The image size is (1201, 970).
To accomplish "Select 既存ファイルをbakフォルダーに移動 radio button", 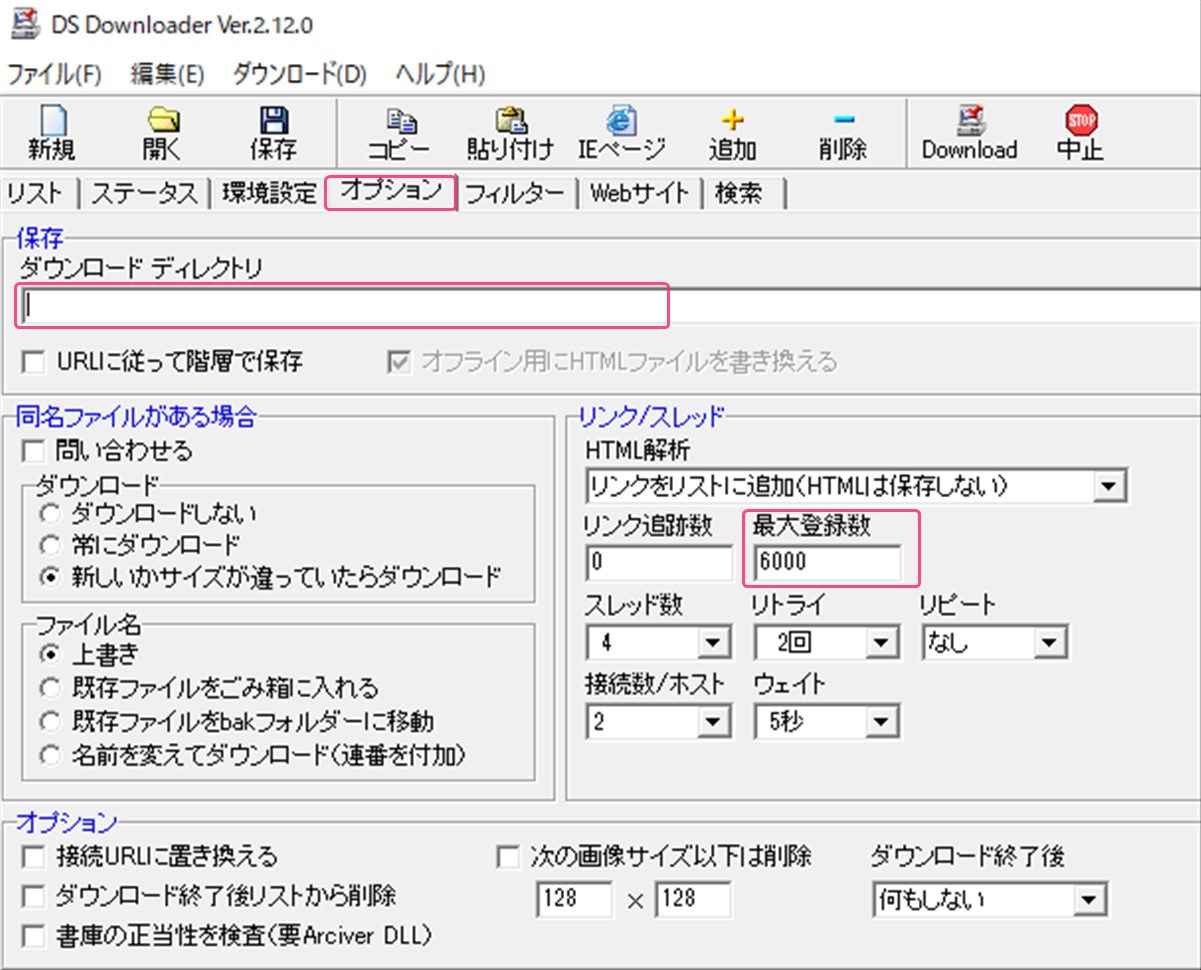I will [x=49, y=721].
